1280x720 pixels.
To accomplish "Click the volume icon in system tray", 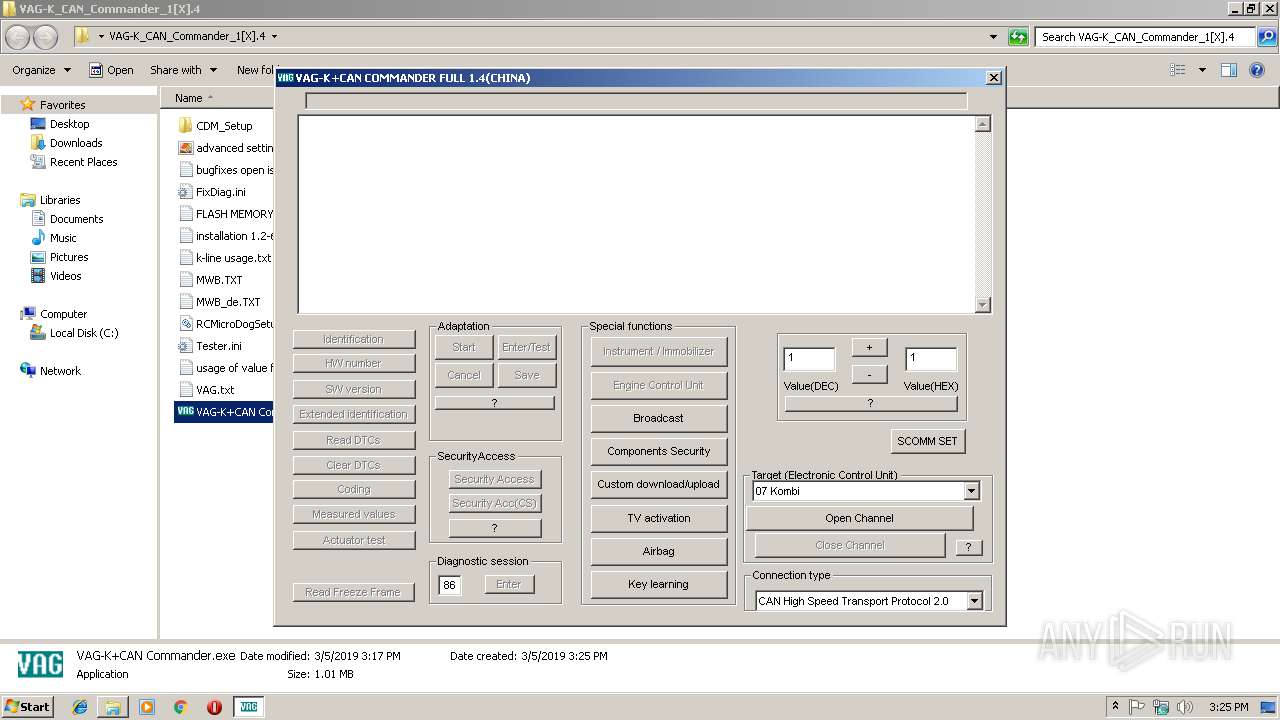I will click(1185, 707).
